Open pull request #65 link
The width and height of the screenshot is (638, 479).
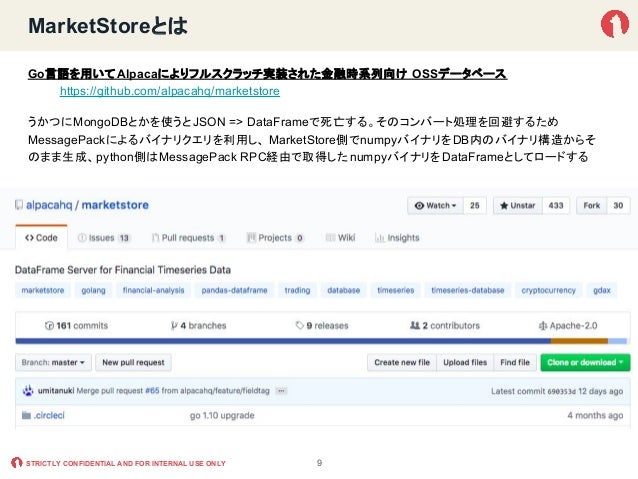152,391
